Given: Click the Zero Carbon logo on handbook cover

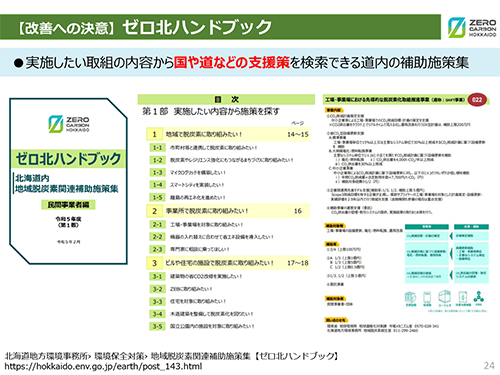Looking at the screenshot, I should point(69,124).
